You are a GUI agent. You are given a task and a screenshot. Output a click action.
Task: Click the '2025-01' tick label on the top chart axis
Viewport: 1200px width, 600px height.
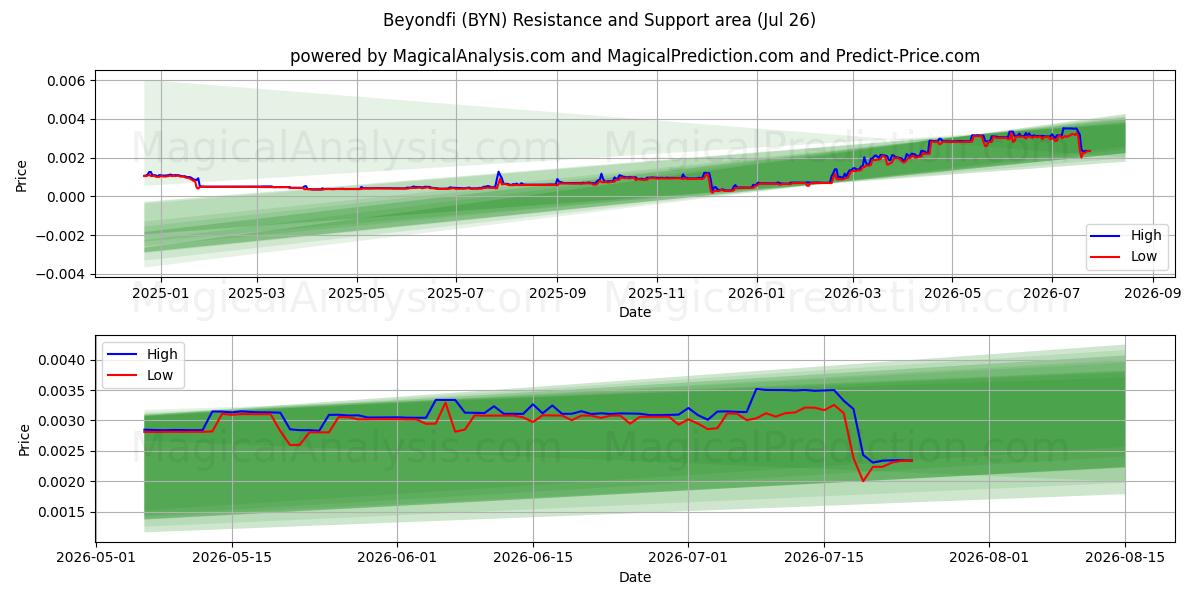point(160,294)
